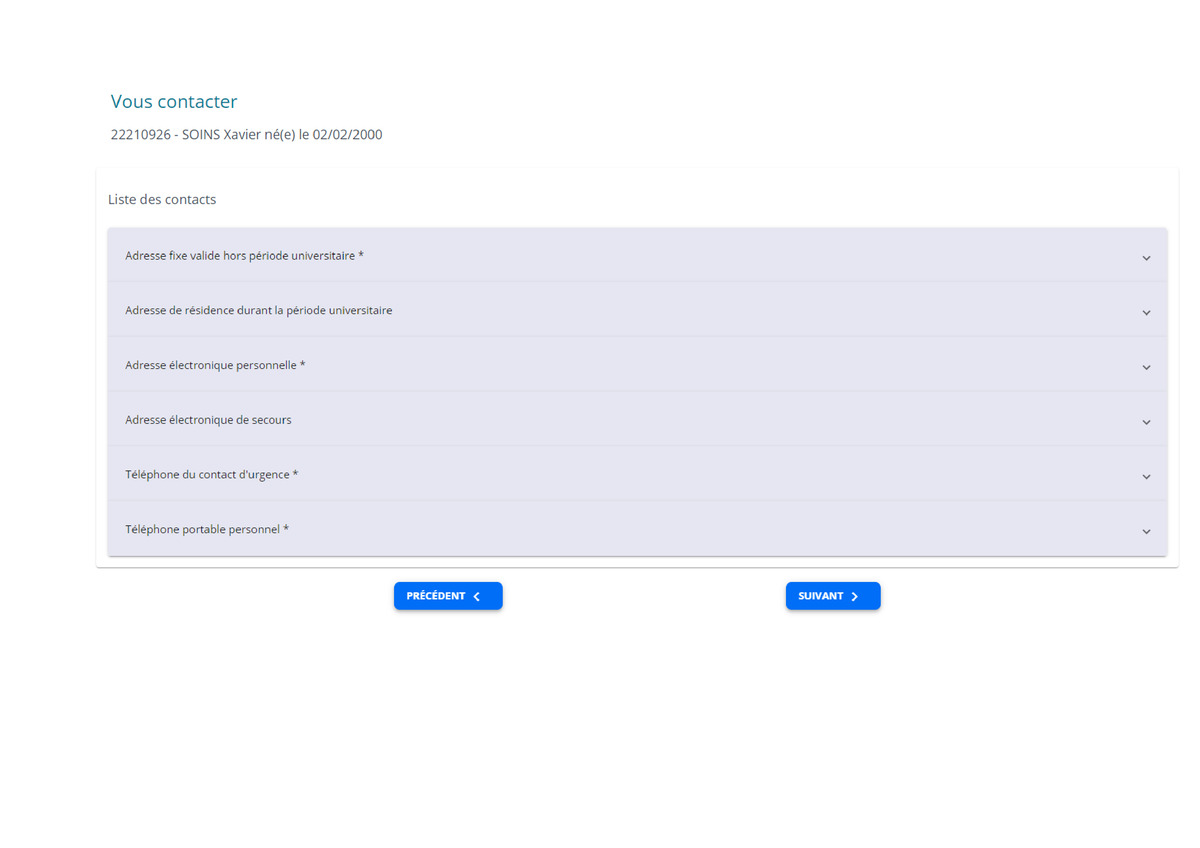Click the PRÉCÉDENT button

448,596
